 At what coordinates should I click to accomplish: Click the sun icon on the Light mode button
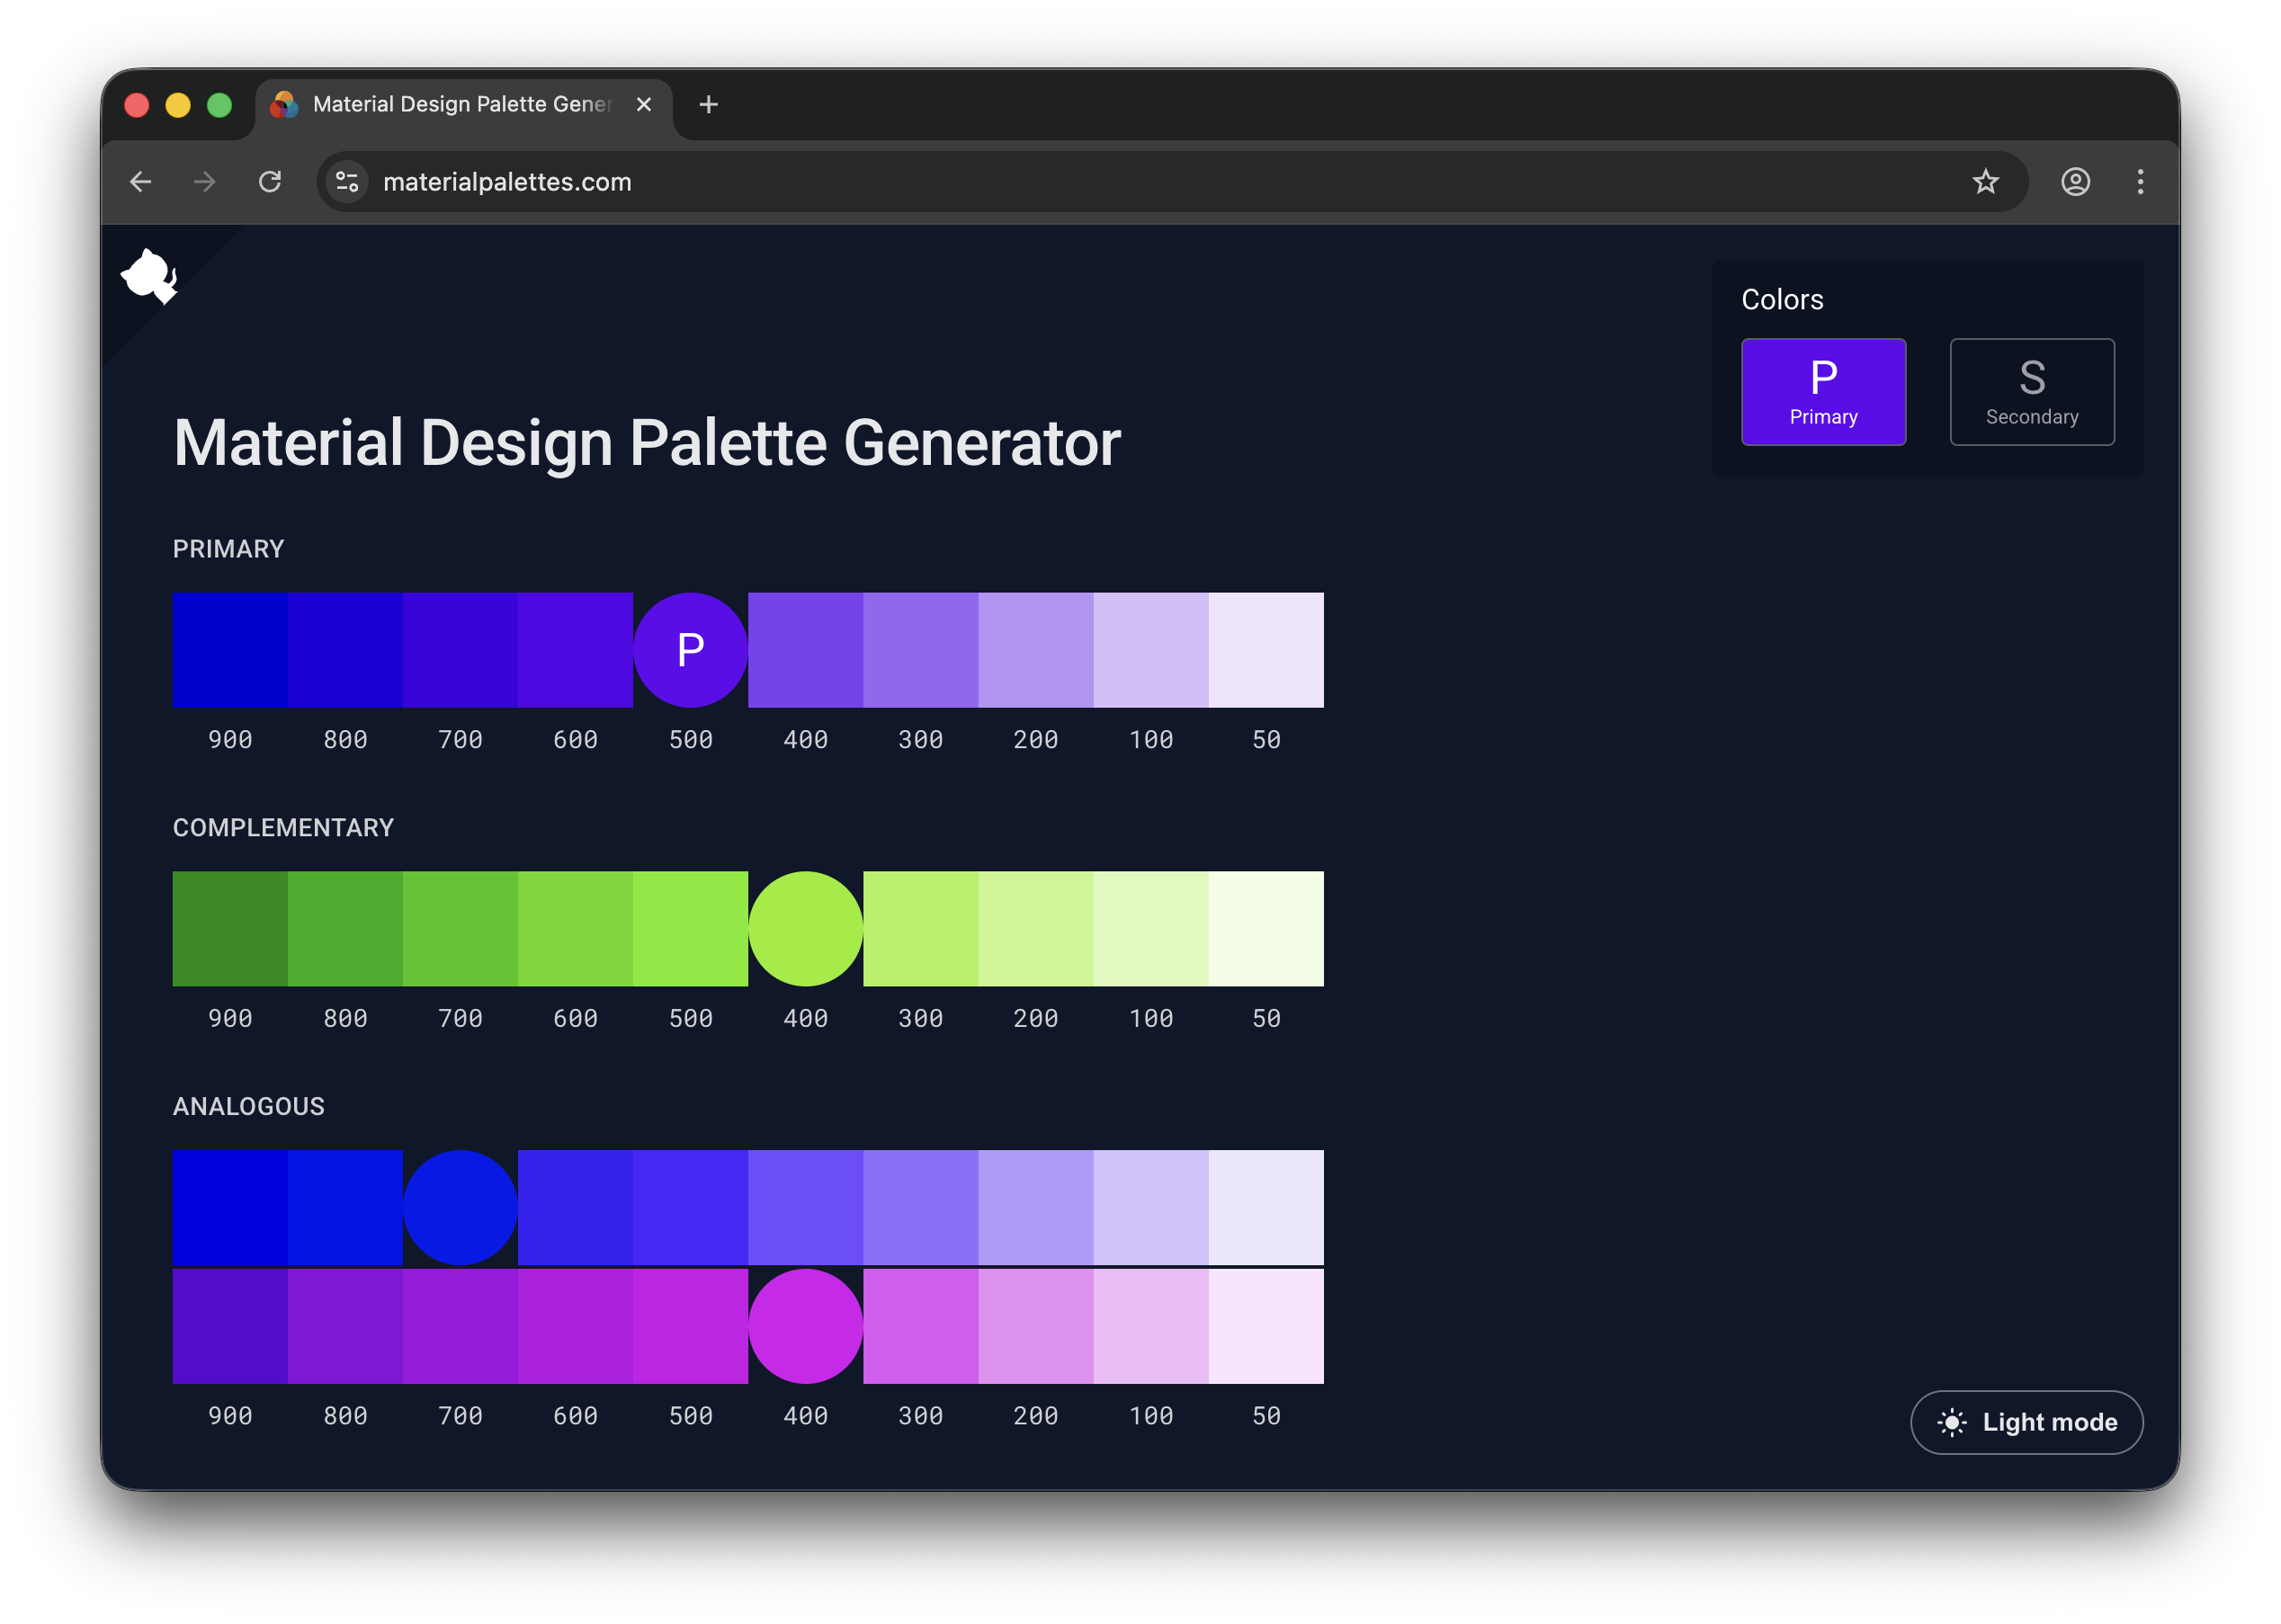coord(1951,1422)
